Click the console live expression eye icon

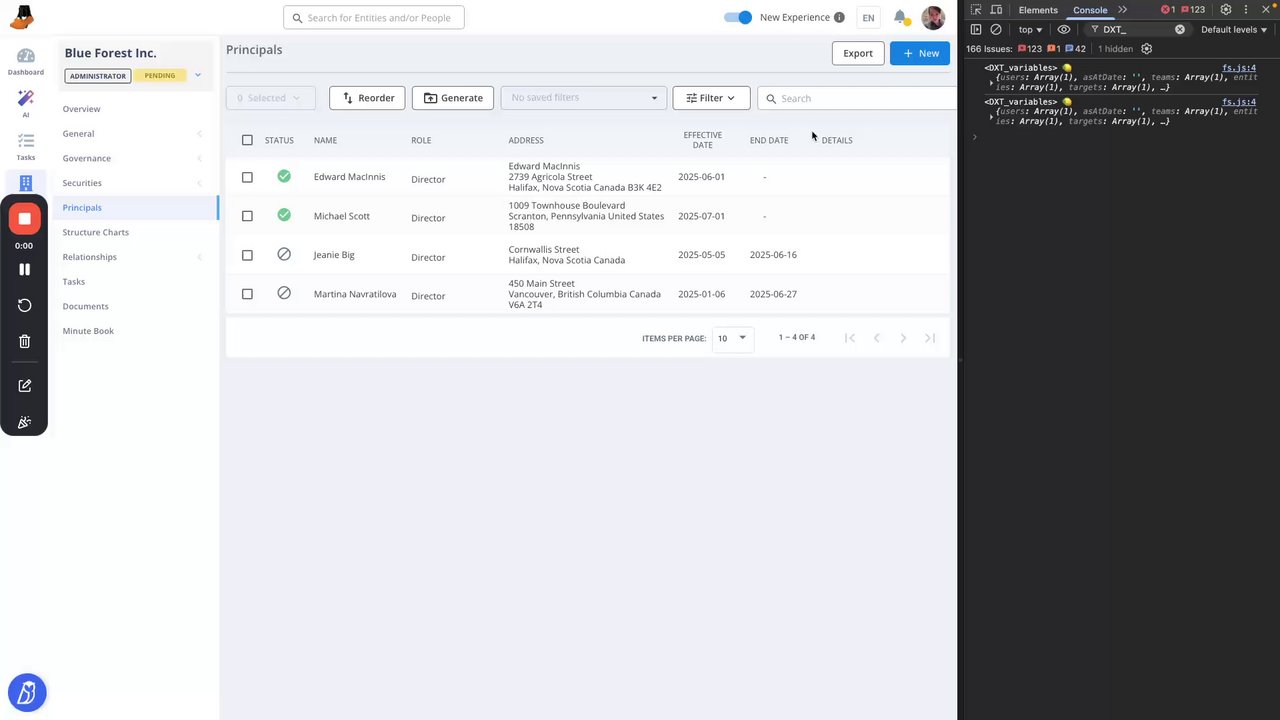coord(1064,30)
